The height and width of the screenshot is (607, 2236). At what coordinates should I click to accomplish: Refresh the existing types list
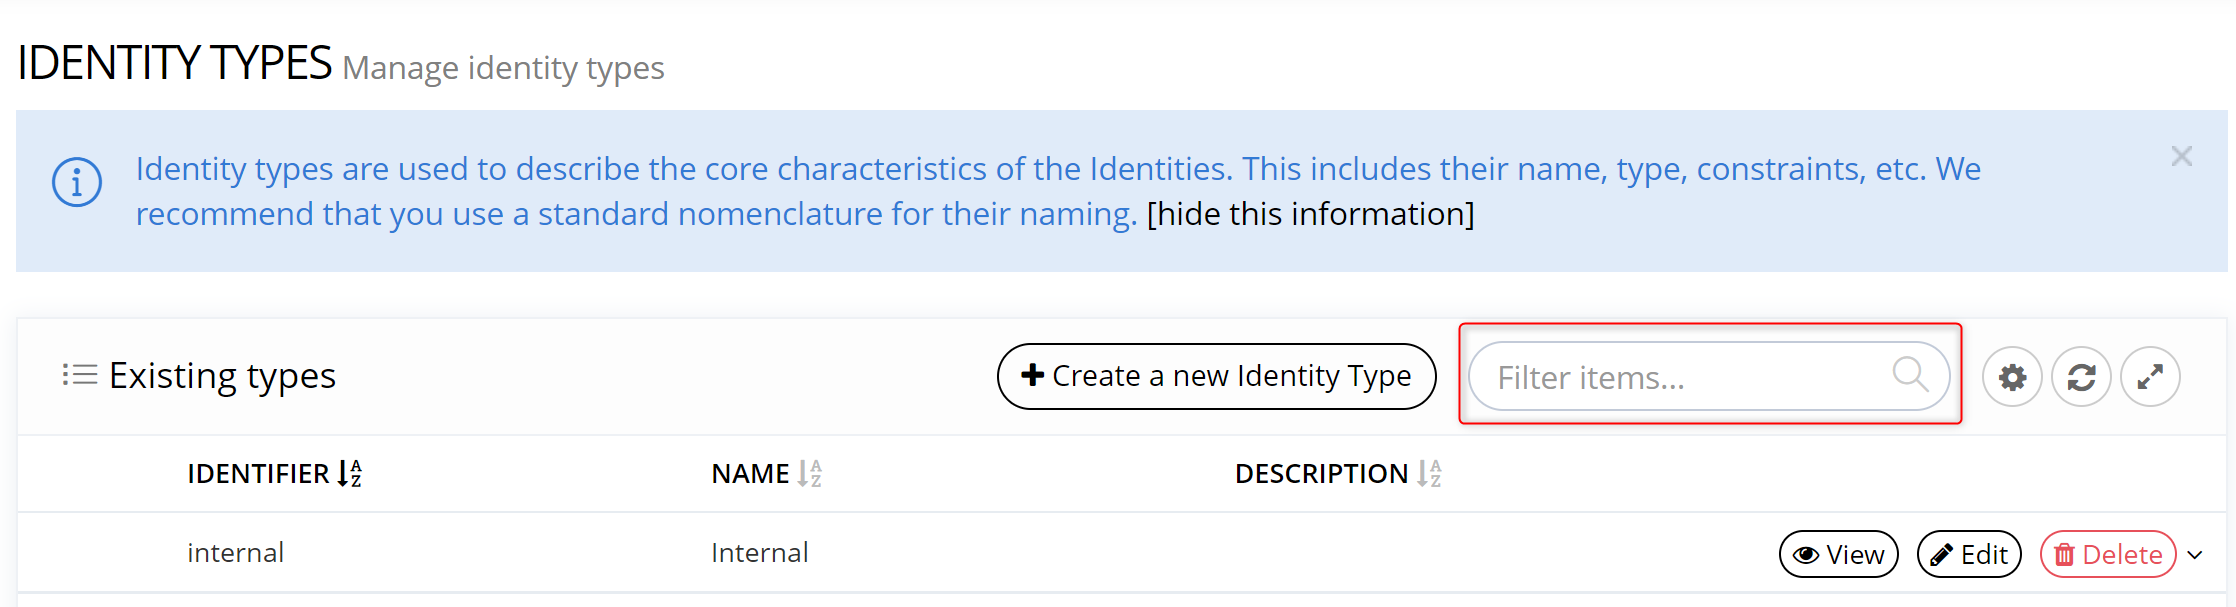pyautogui.click(x=2081, y=377)
